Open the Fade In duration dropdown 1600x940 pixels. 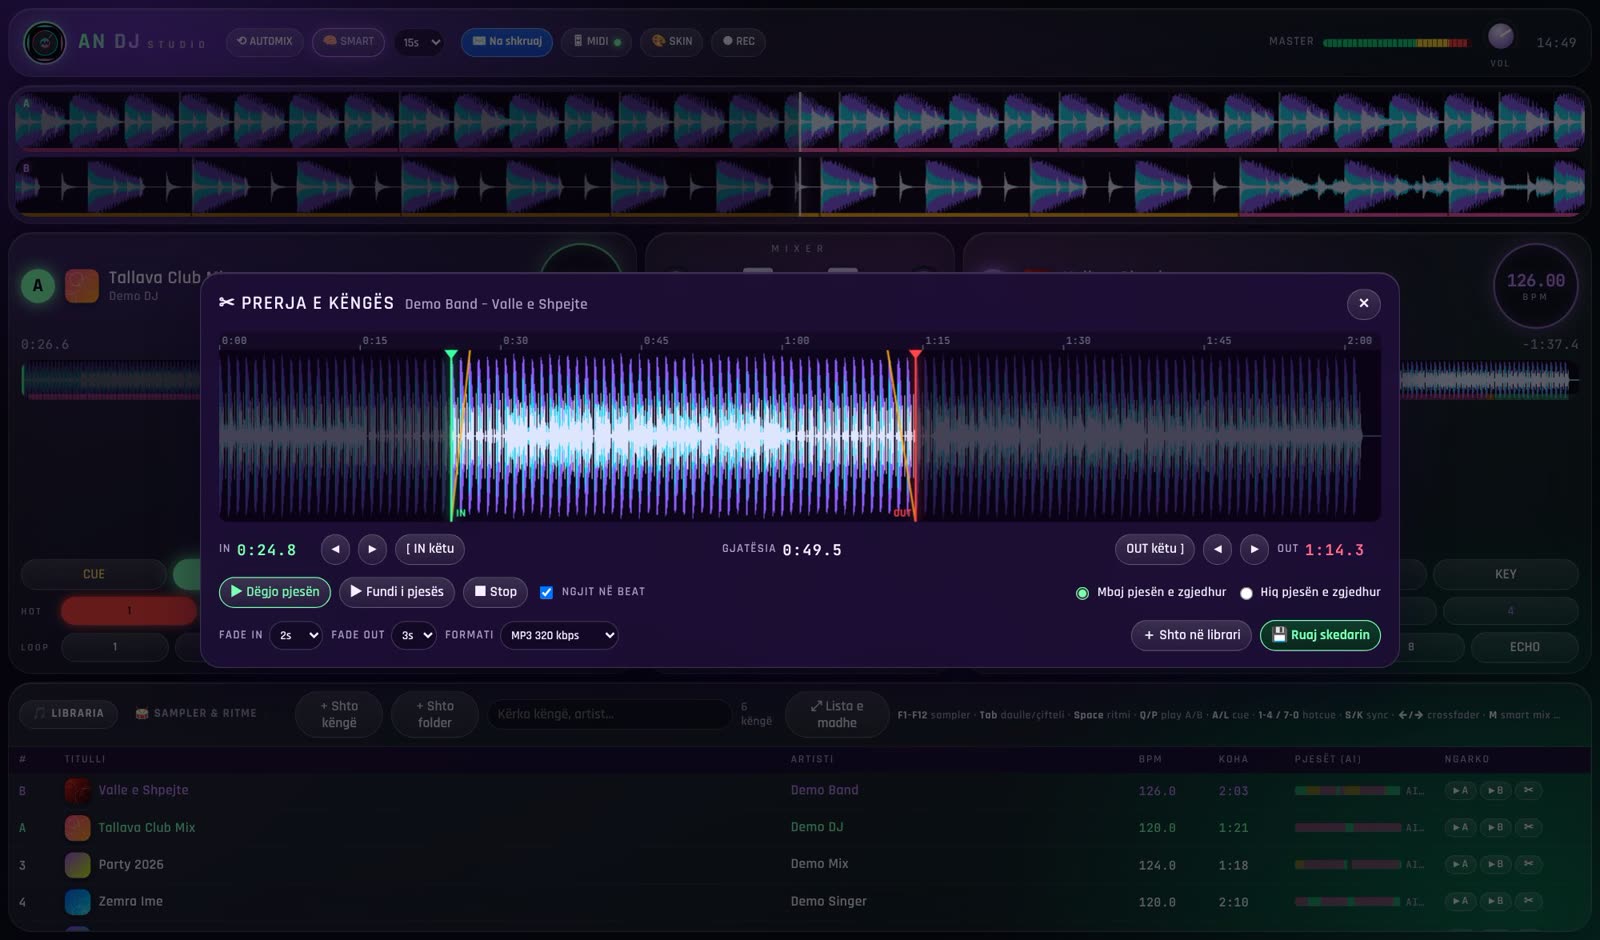[x=296, y=635]
